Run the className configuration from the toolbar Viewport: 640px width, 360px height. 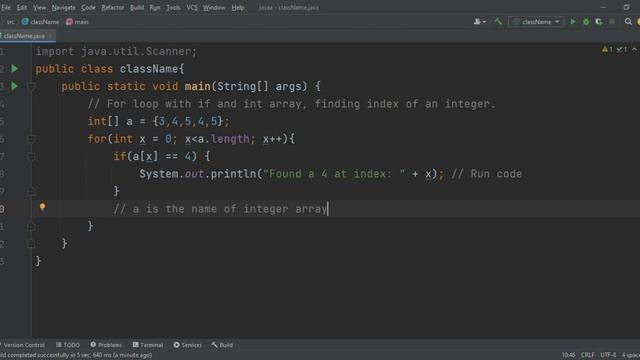[573, 22]
